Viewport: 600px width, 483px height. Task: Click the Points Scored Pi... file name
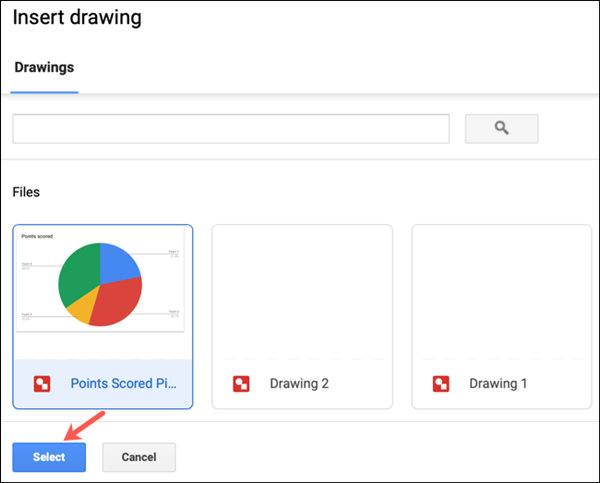[x=124, y=383]
